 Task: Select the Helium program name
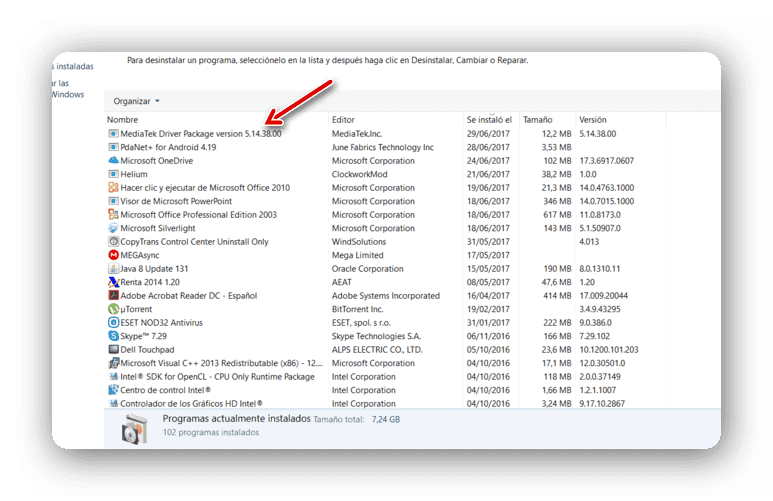(134, 174)
